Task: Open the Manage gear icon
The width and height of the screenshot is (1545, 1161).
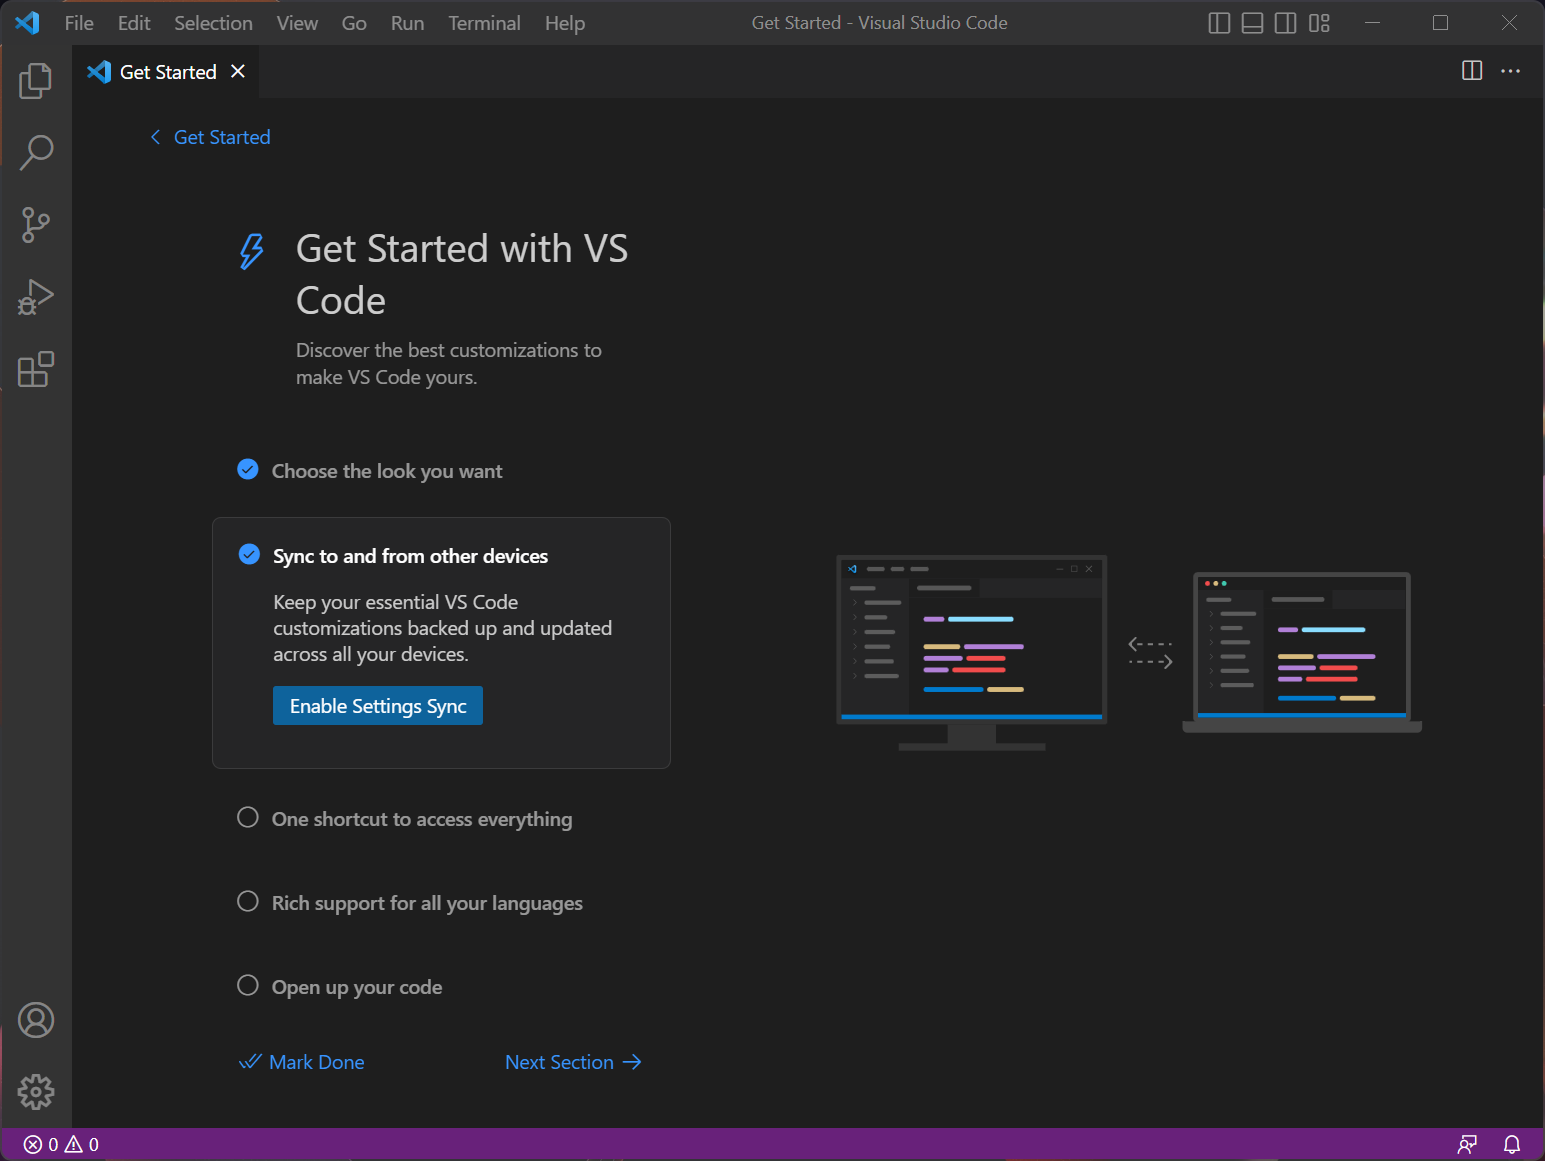Action: point(36,1092)
